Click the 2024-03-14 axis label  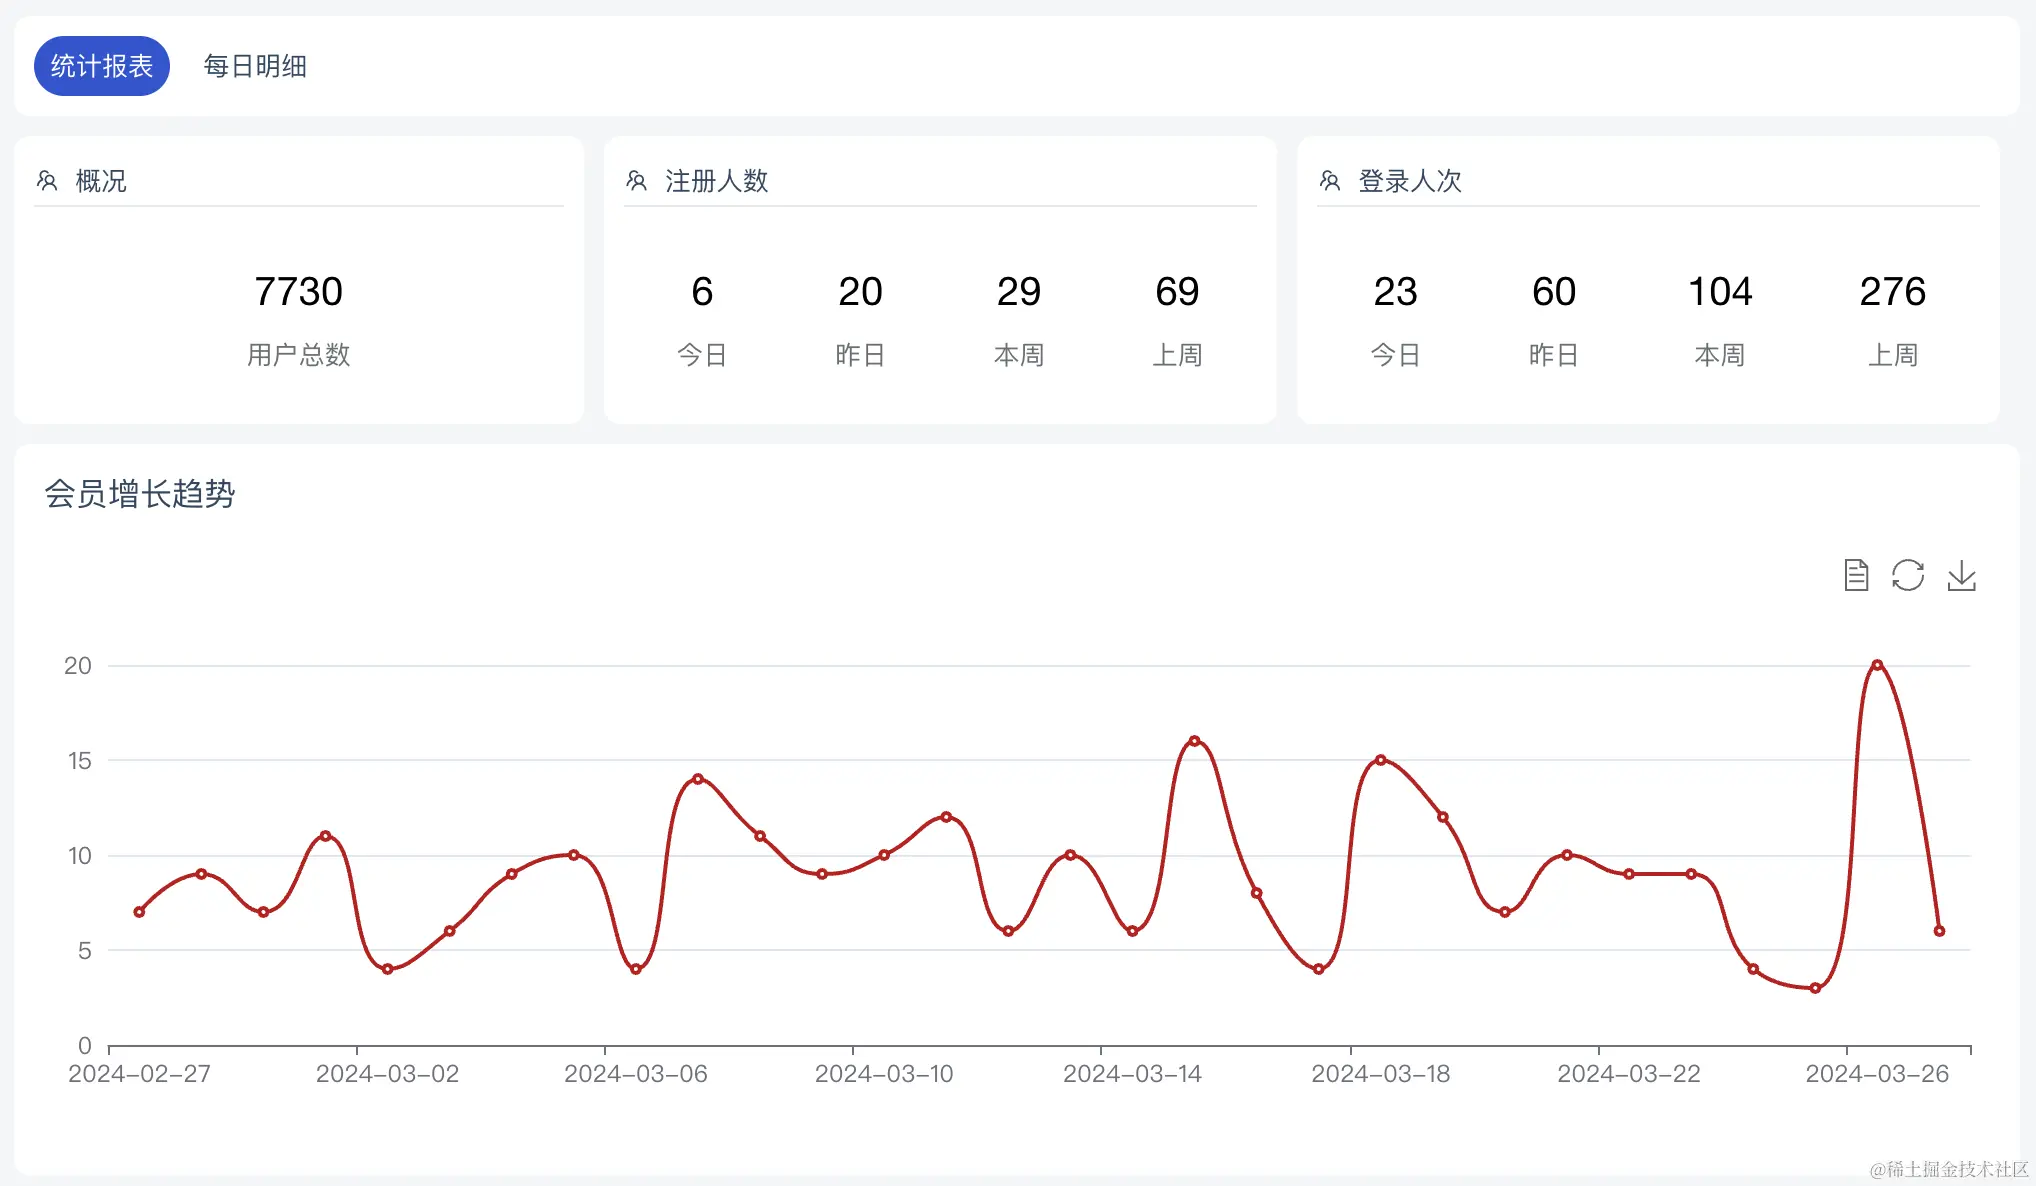pos(1132,1074)
